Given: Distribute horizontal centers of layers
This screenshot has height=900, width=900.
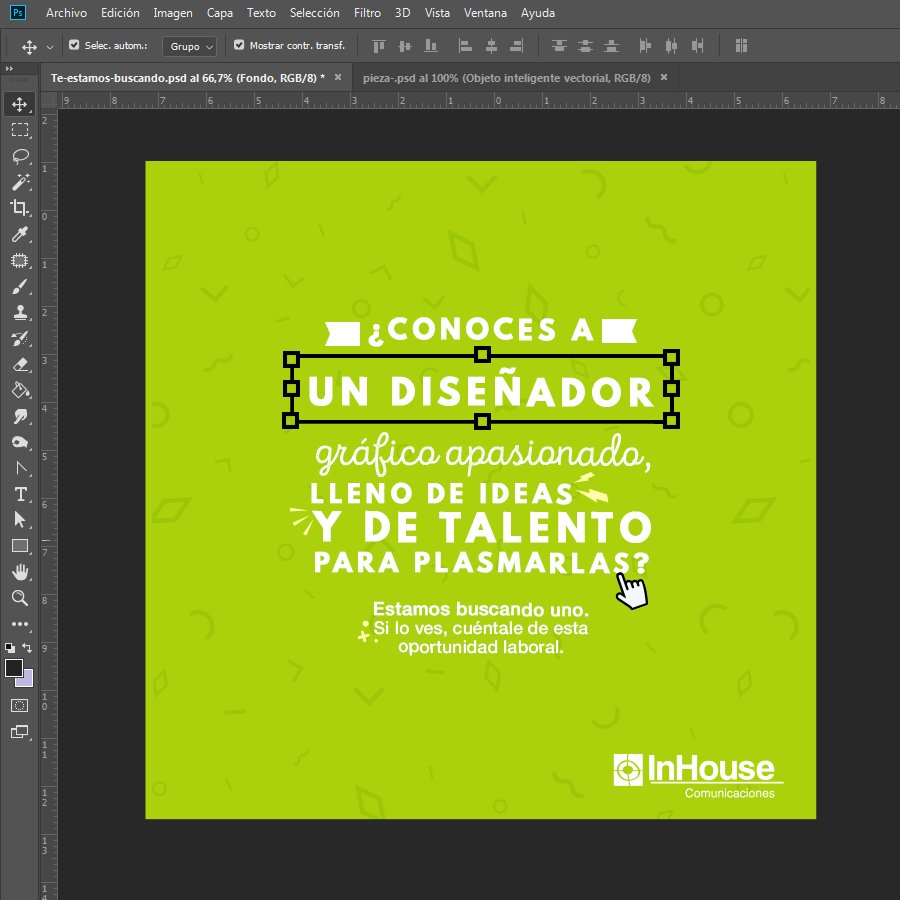Looking at the screenshot, I should tap(671, 46).
